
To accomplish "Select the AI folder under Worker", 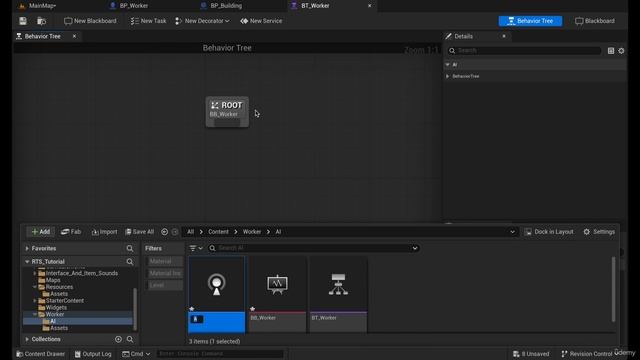I will (52, 321).
